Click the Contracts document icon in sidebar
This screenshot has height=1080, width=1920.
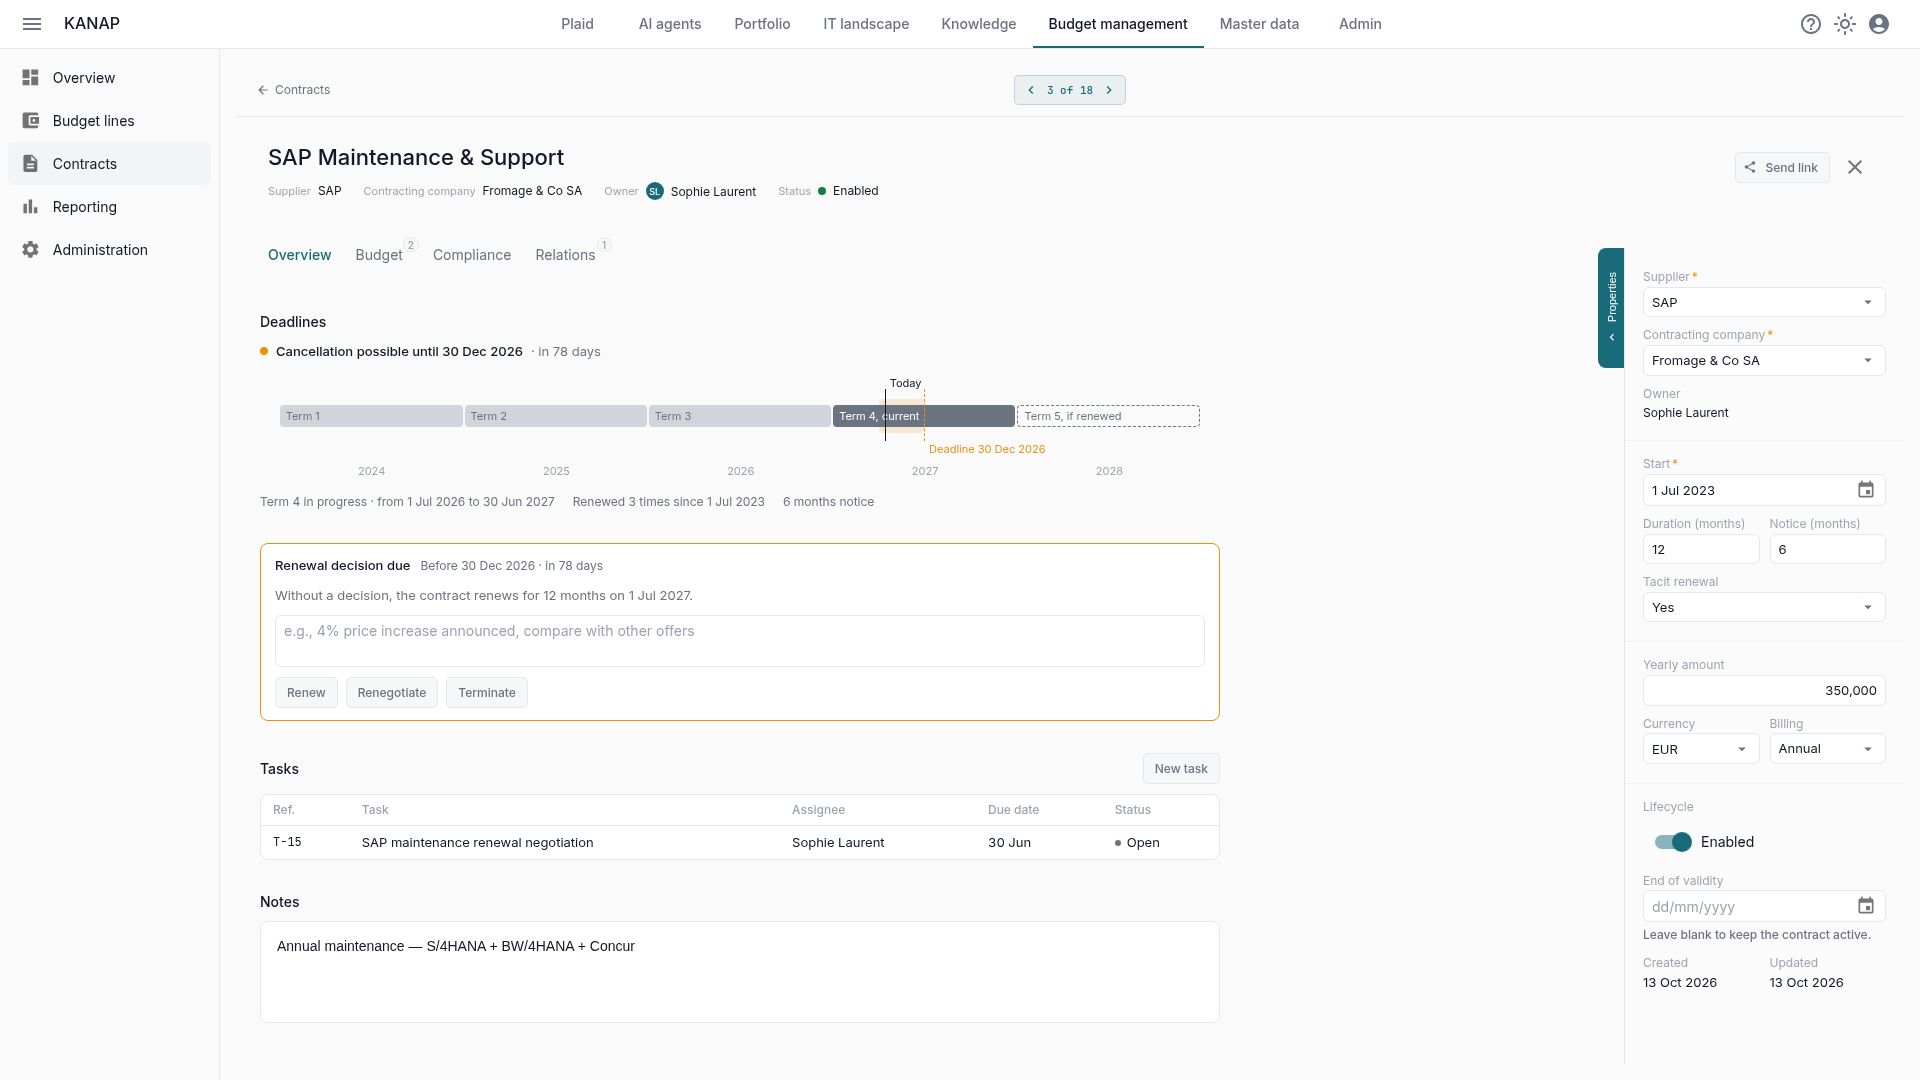(x=31, y=164)
